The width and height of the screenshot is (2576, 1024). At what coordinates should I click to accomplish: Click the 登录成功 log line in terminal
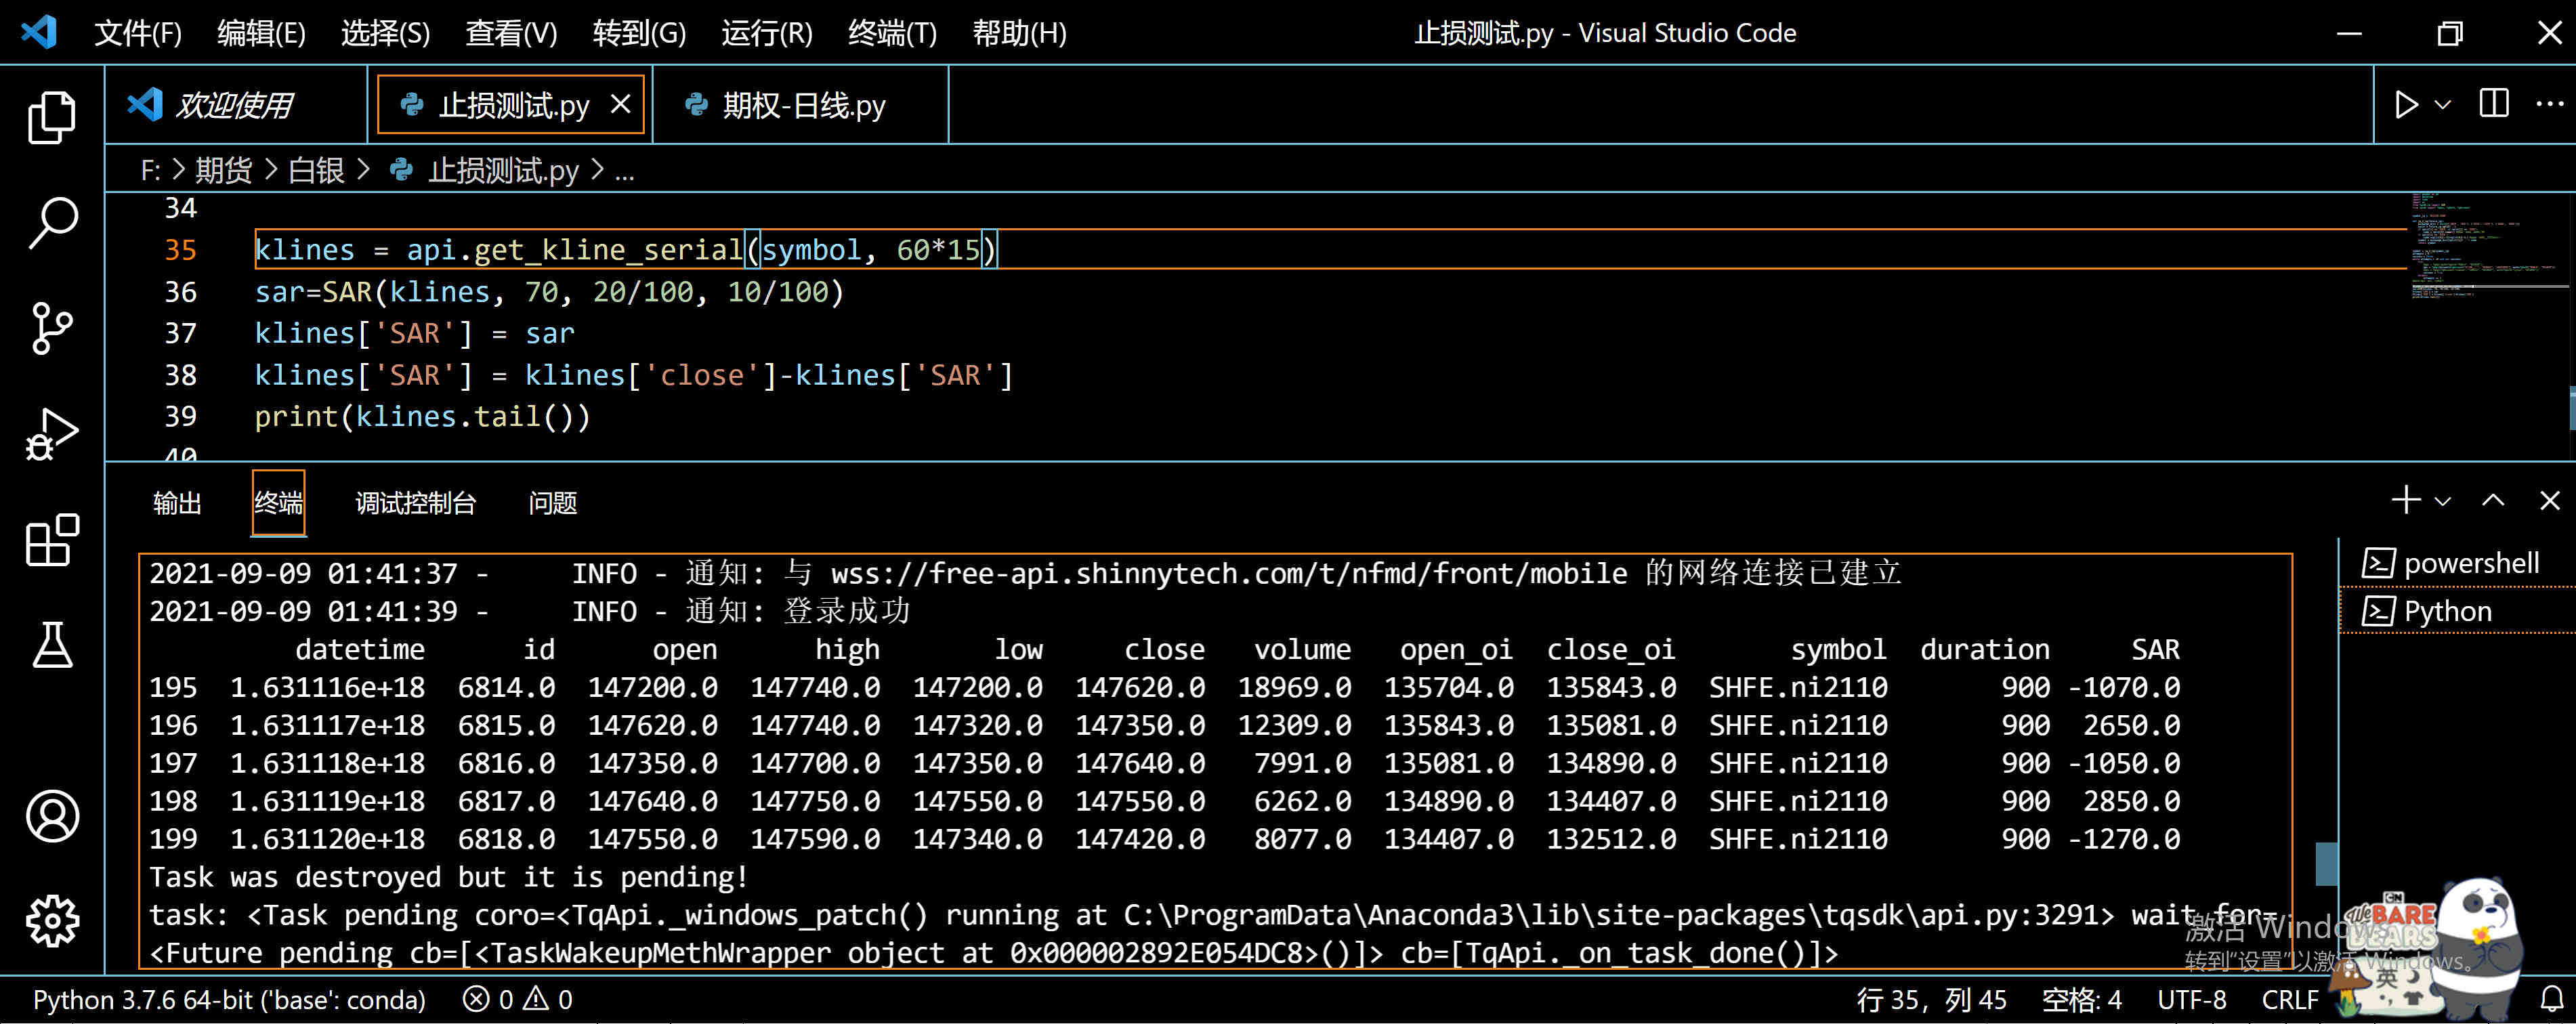tap(530, 611)
